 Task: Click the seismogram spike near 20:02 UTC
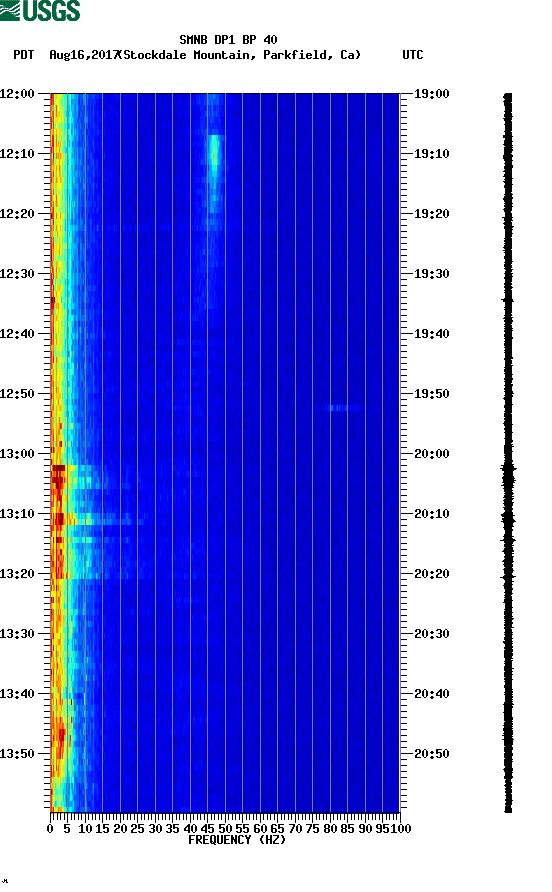(509, 470)
